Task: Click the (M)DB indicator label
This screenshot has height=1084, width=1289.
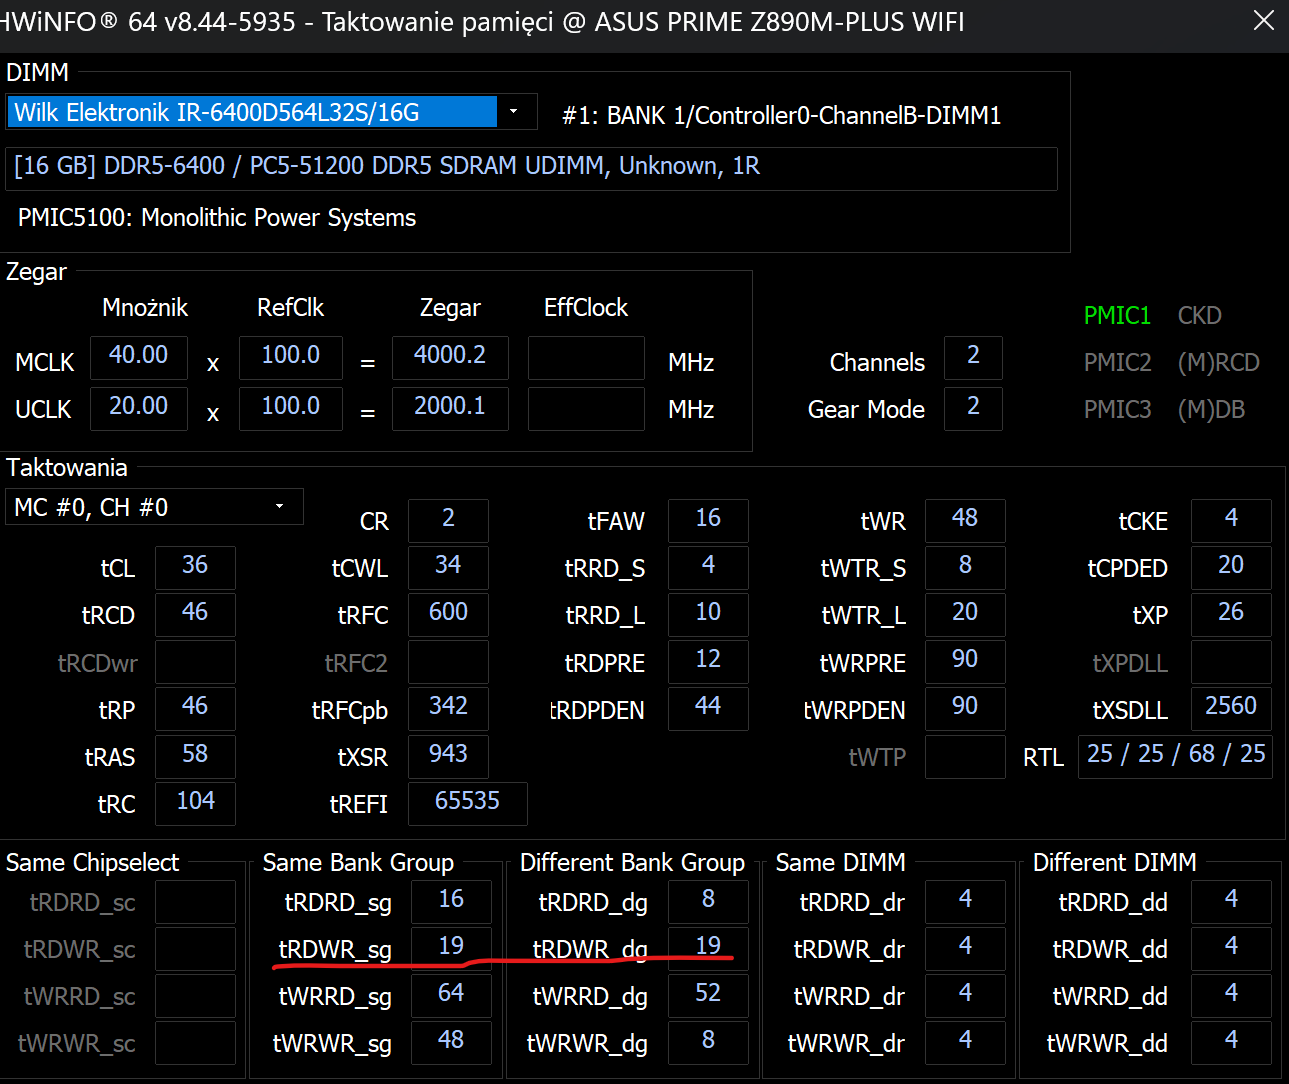Action: tap(1211, 410)
